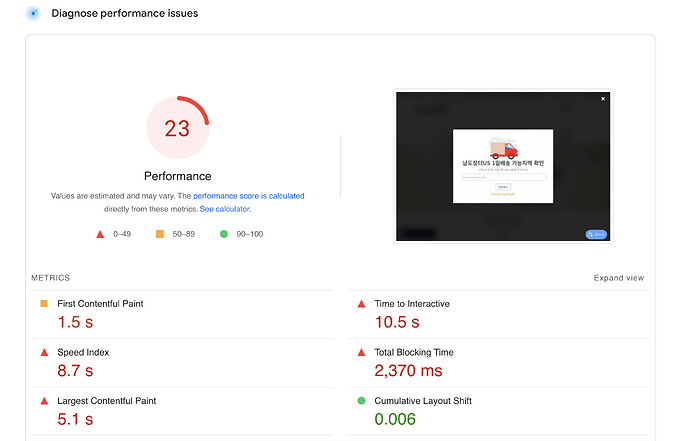Open the 'performance score is calculated' link
690x441 pixels.
(249, 196)
